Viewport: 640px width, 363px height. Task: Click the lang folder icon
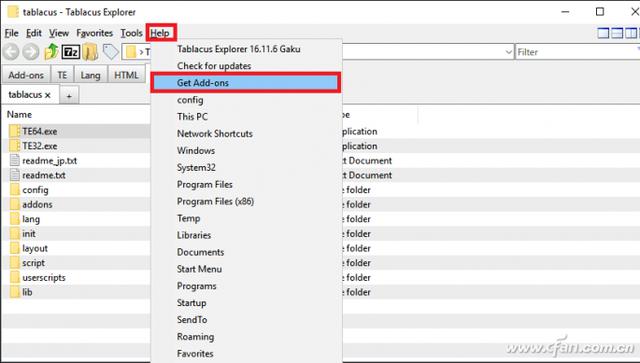point(14,219)
